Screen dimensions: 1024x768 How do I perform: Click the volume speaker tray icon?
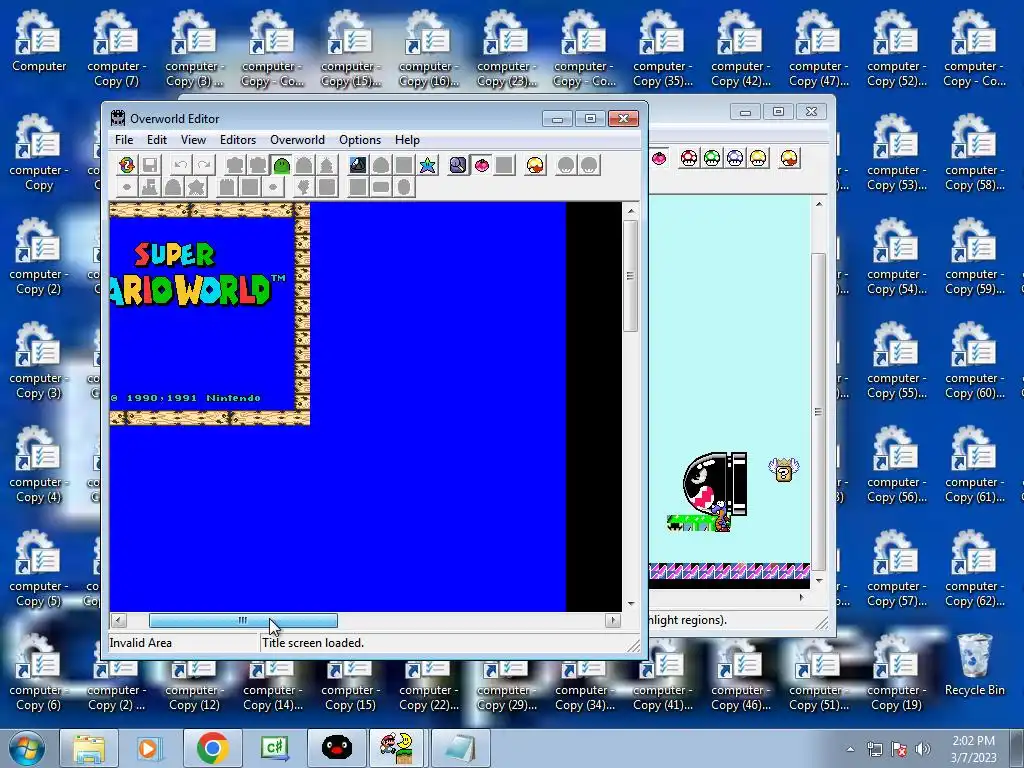coord(922,749)
